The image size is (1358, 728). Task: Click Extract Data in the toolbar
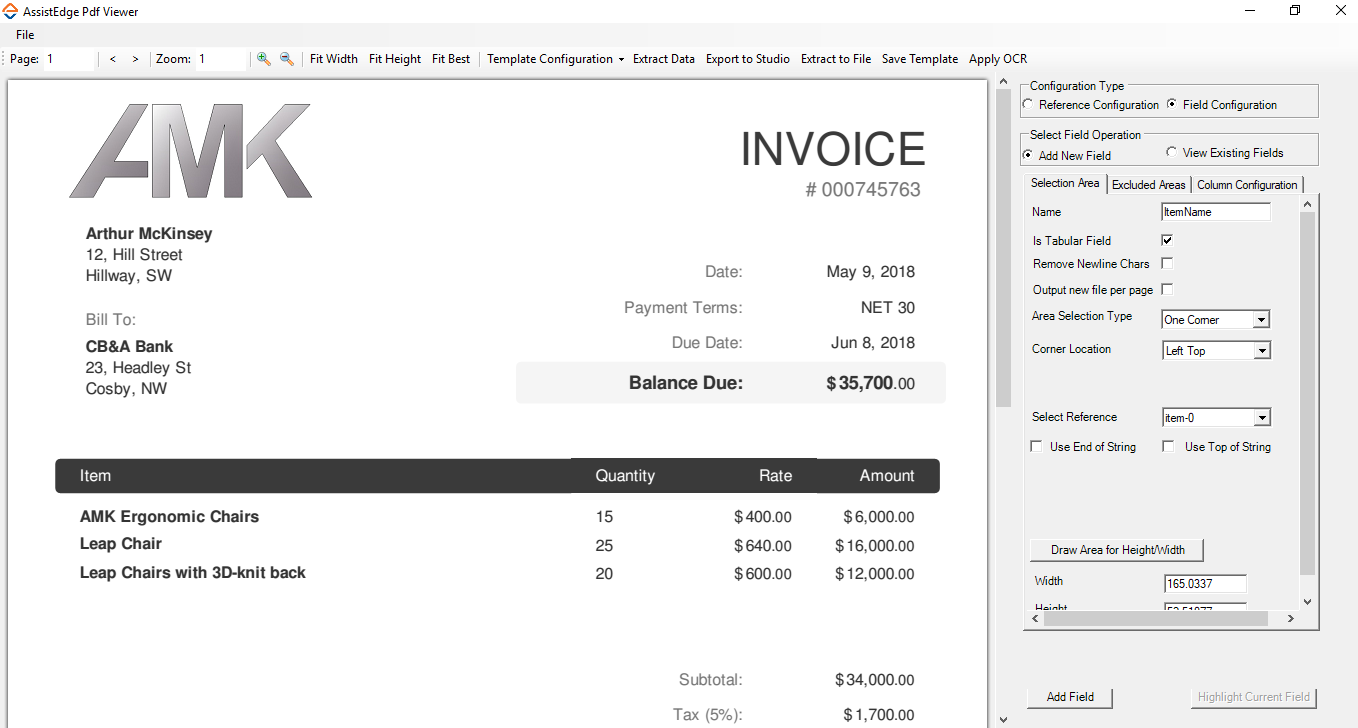(x=663, y=59)
